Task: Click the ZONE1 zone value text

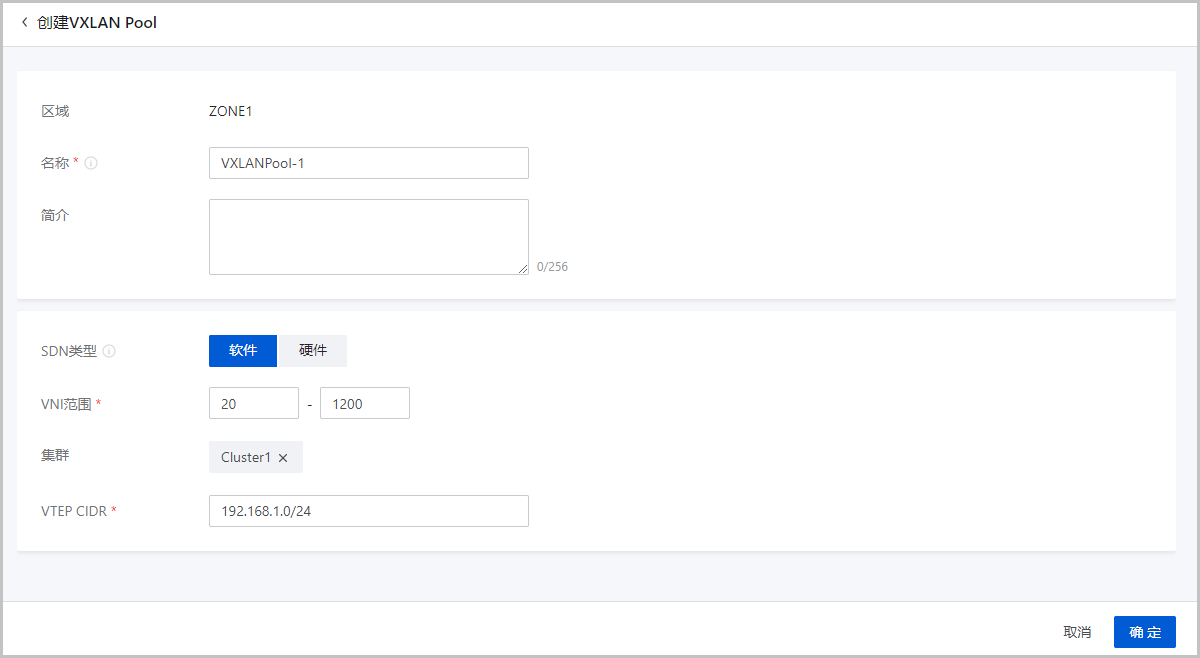Action: tap(230, 111)
